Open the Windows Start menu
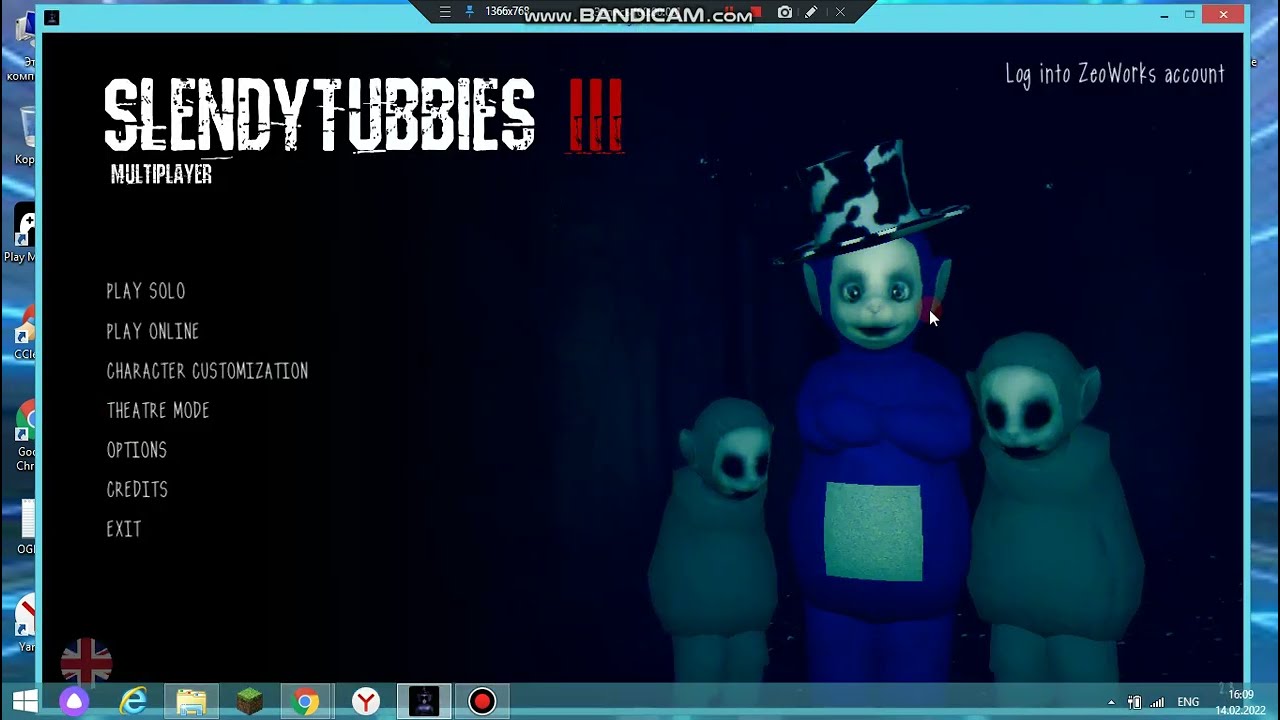This screenshot has width=1280, height=720. click(x=25, y=701)
